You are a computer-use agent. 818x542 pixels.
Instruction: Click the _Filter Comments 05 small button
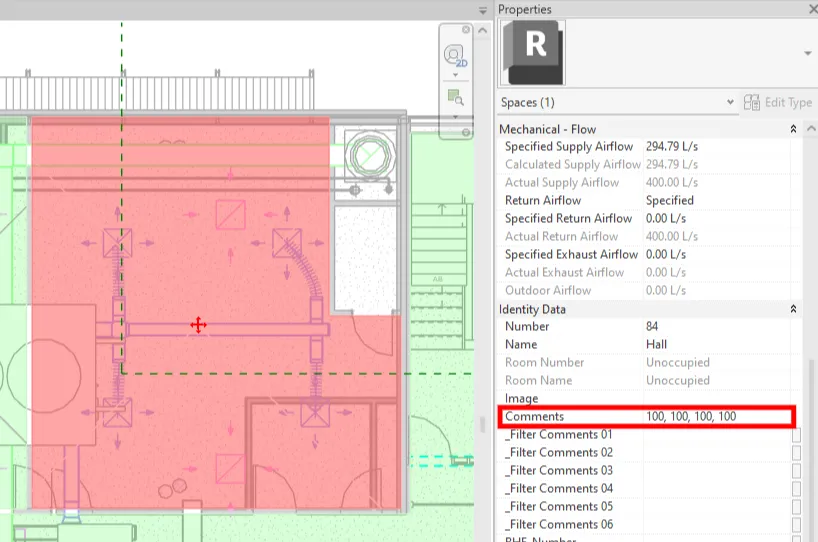click(x=796, y=507)
